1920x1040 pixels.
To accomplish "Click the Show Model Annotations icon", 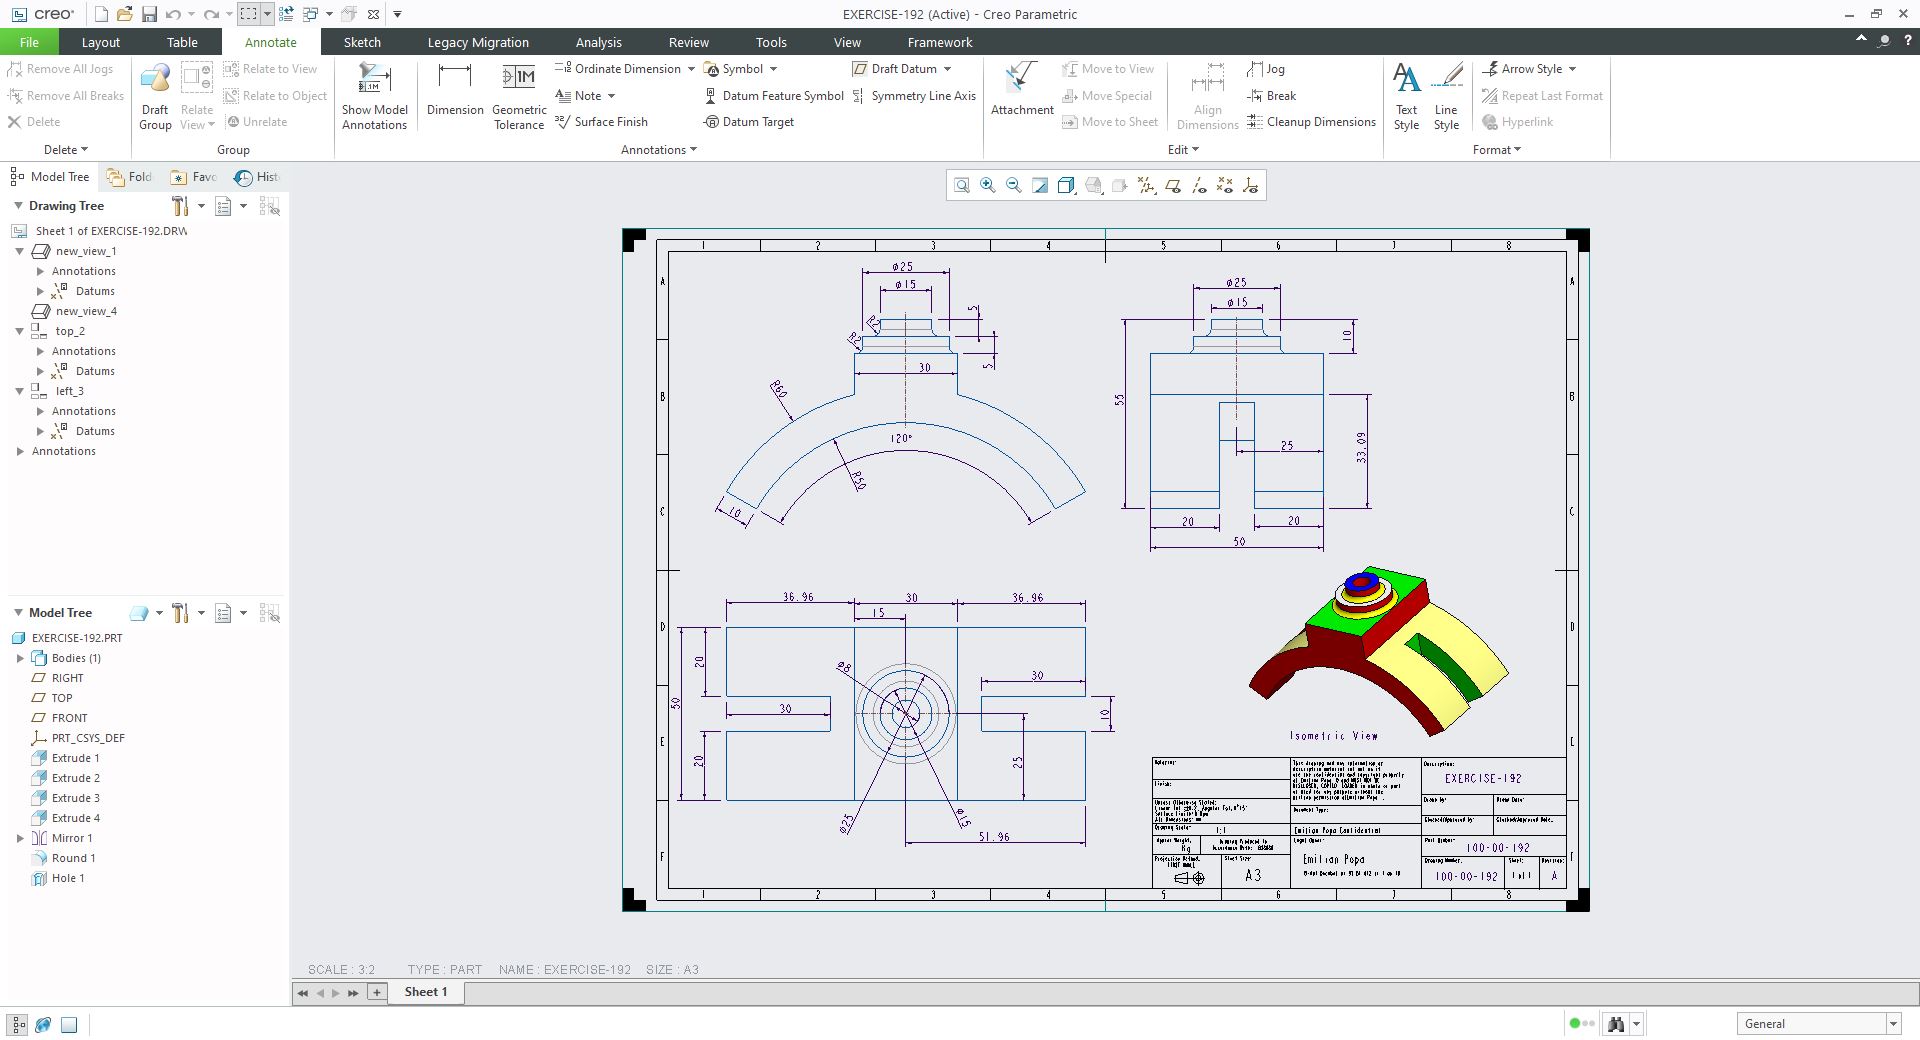I will click(x=375, y=96).
